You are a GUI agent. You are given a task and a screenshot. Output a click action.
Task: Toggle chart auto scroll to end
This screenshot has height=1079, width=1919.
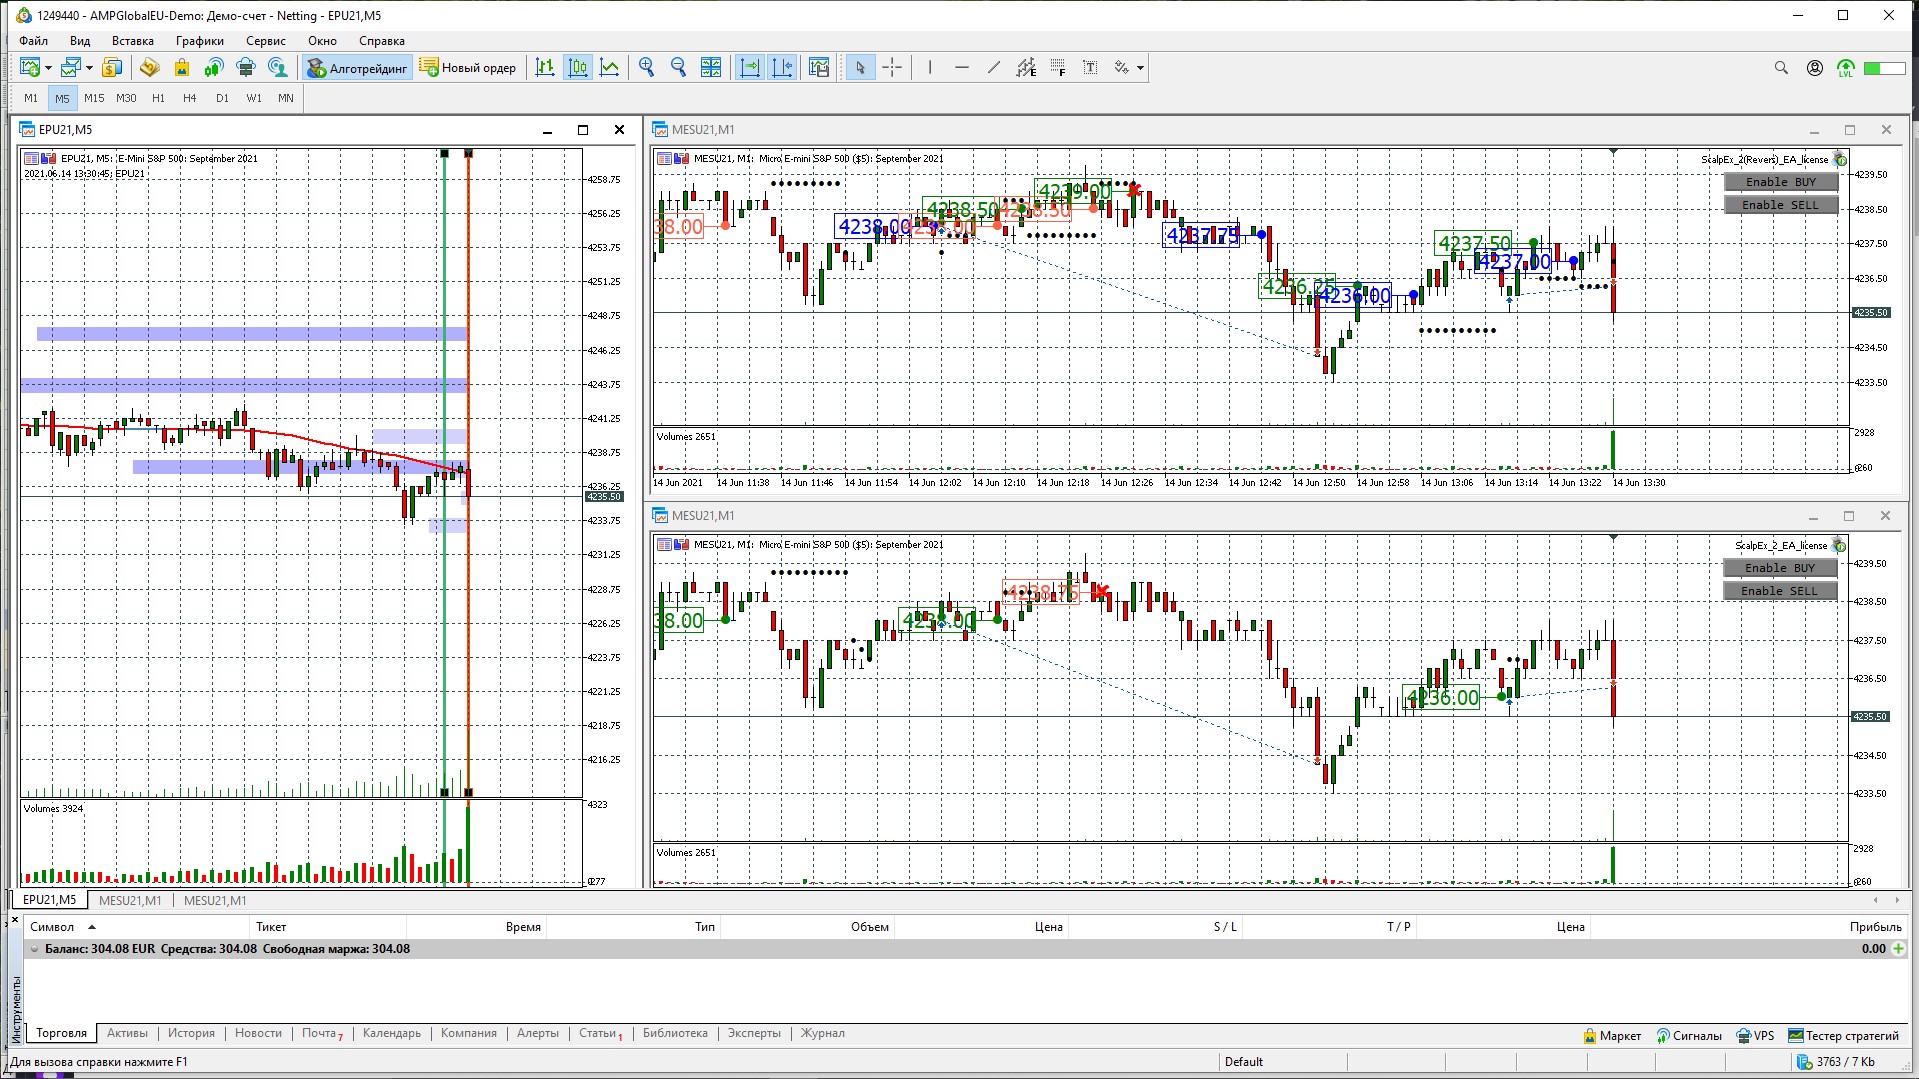[749, 67]
